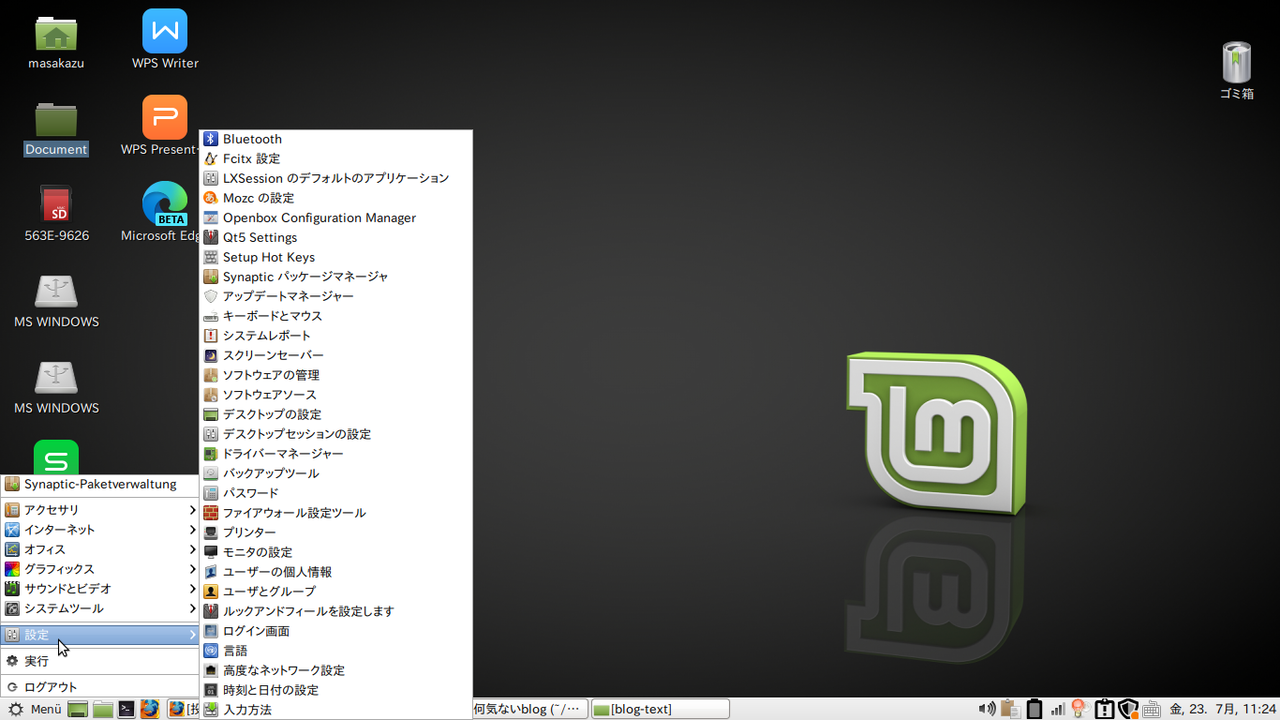1280x720 pixels.
Task: Open Mozc の設定 entry
Action: click(336, 198)
